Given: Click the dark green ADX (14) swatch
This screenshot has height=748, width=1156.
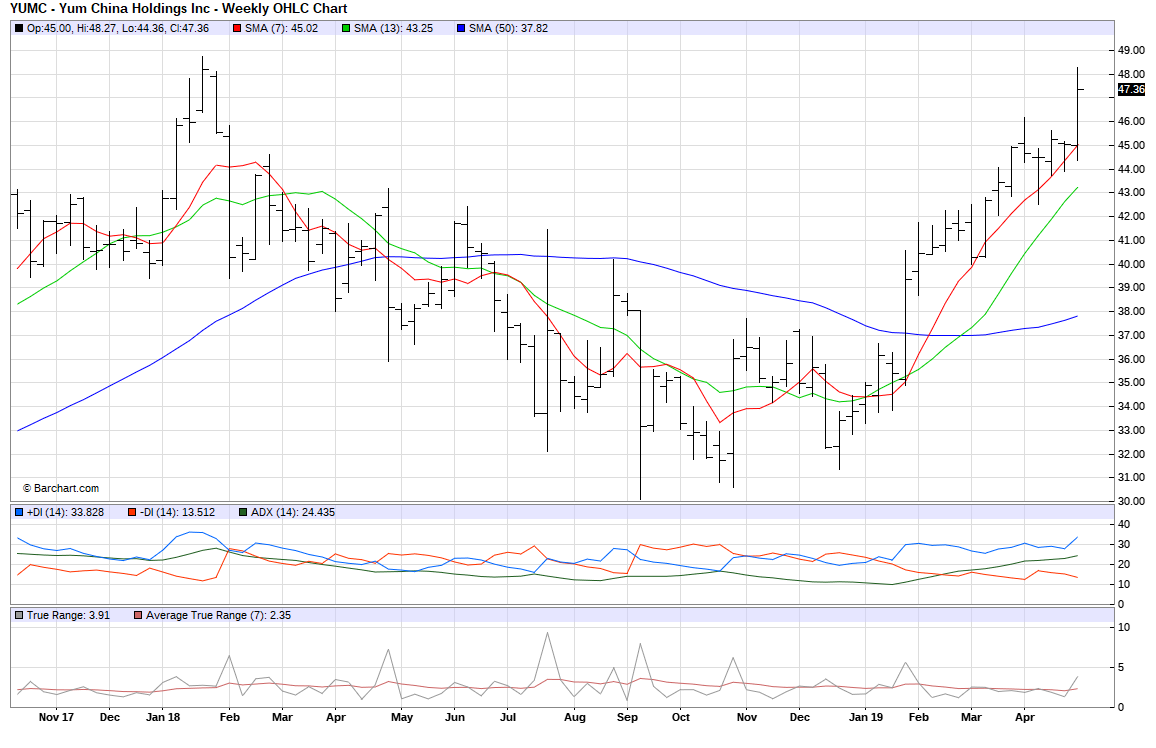Looking at the screenshot, I should click(243, 512).
